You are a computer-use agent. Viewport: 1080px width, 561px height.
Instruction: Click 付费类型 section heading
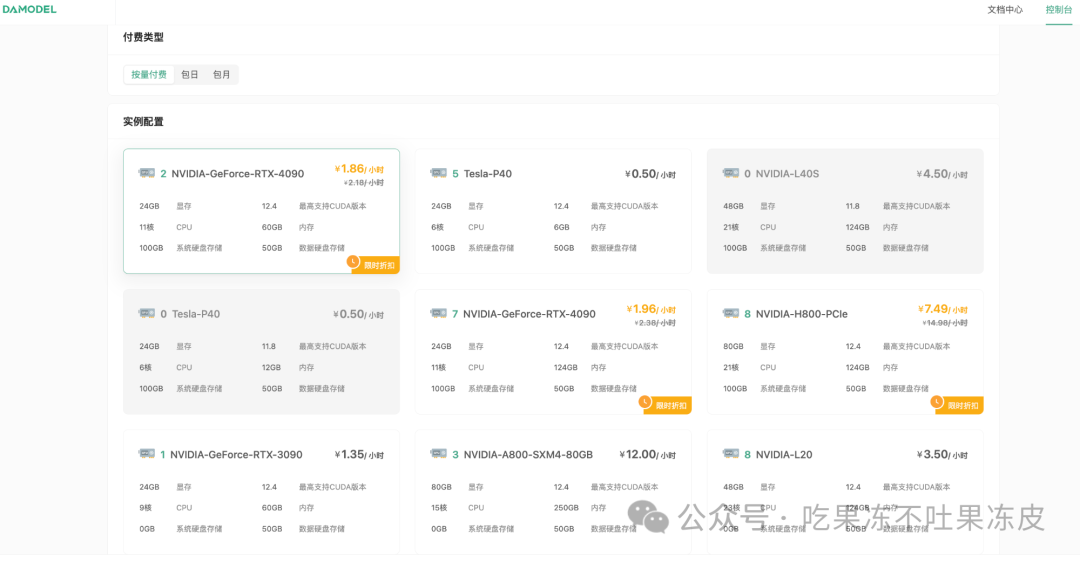pyautogui.click(x=143, y=37)
